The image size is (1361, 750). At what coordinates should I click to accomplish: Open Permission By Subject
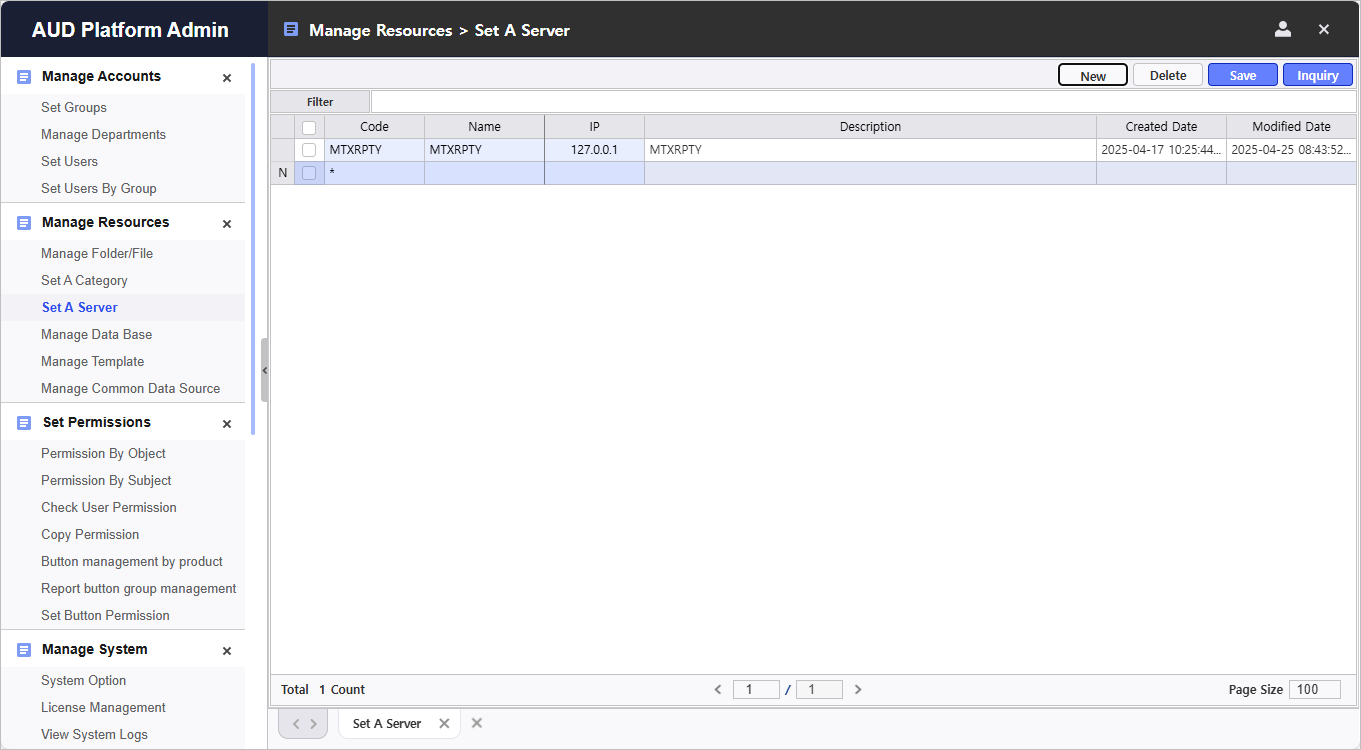(x=106, y=480)
